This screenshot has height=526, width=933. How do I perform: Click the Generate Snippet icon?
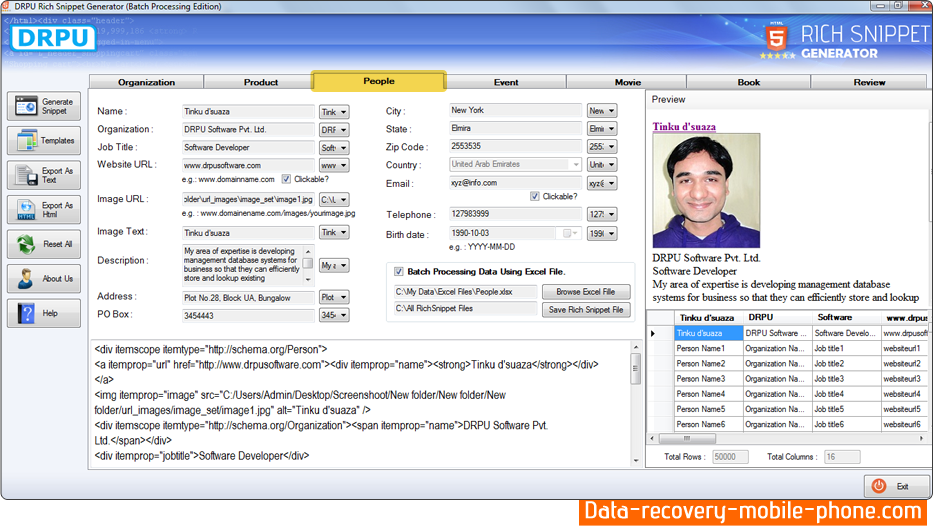tap(26, 107)
